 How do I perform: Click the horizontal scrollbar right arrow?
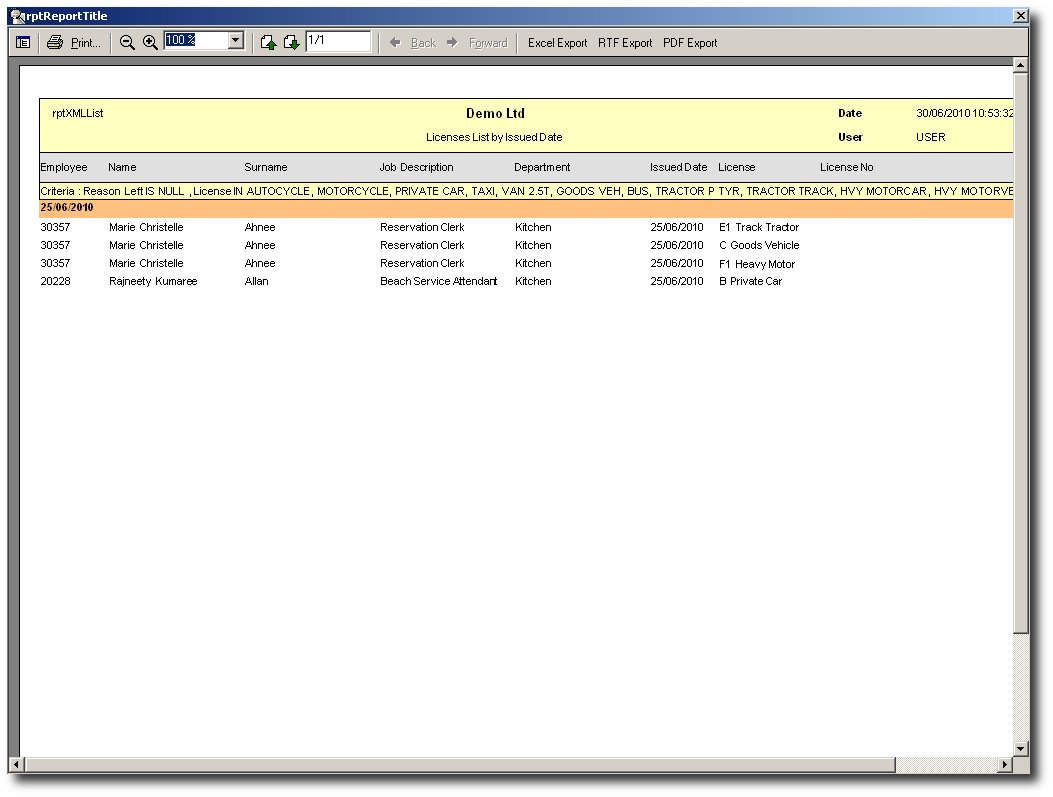pos(1004,765)
